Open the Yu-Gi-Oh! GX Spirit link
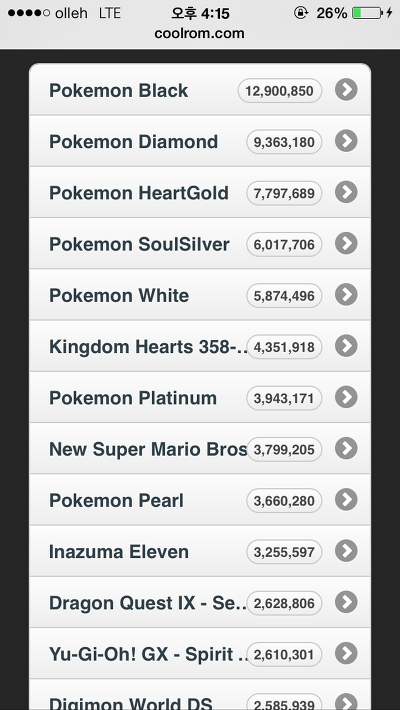 (200, 653)
